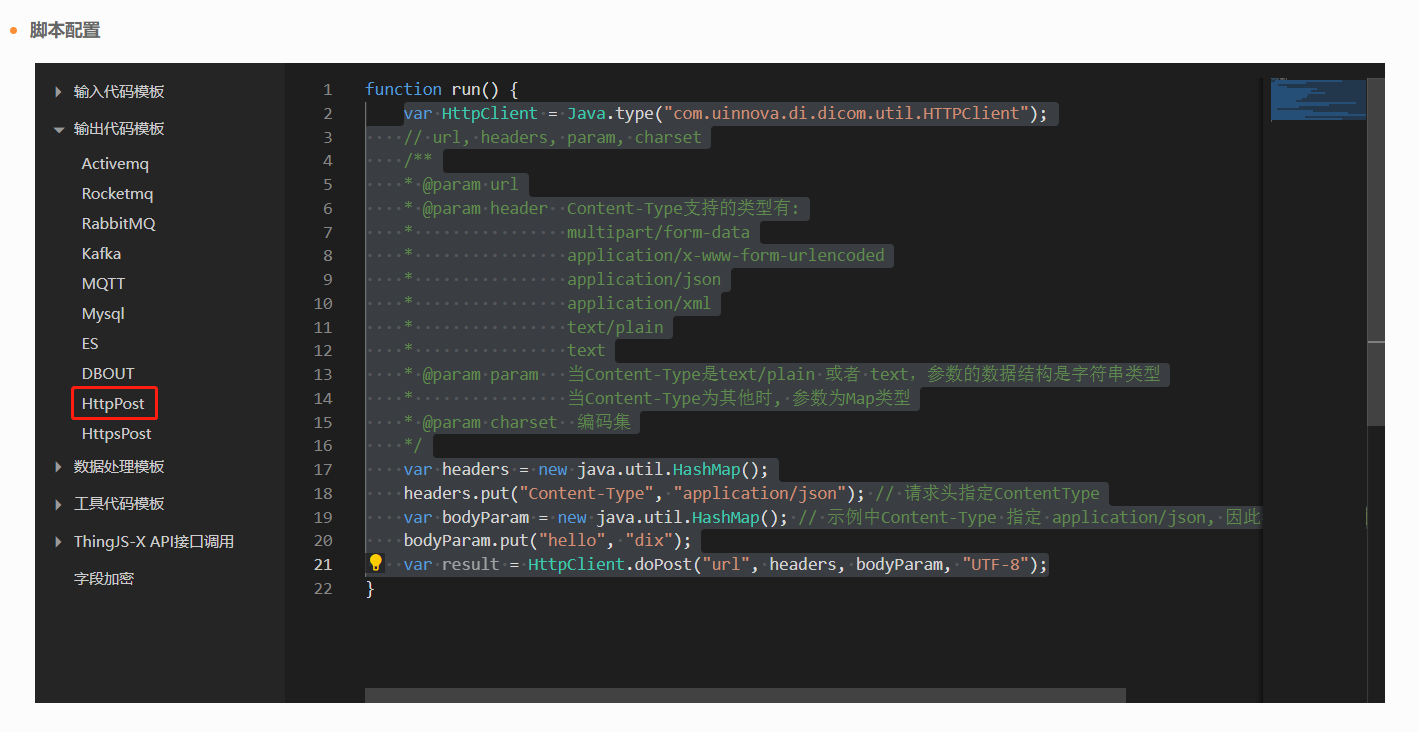Click the 'function run() {' code line

441,89
